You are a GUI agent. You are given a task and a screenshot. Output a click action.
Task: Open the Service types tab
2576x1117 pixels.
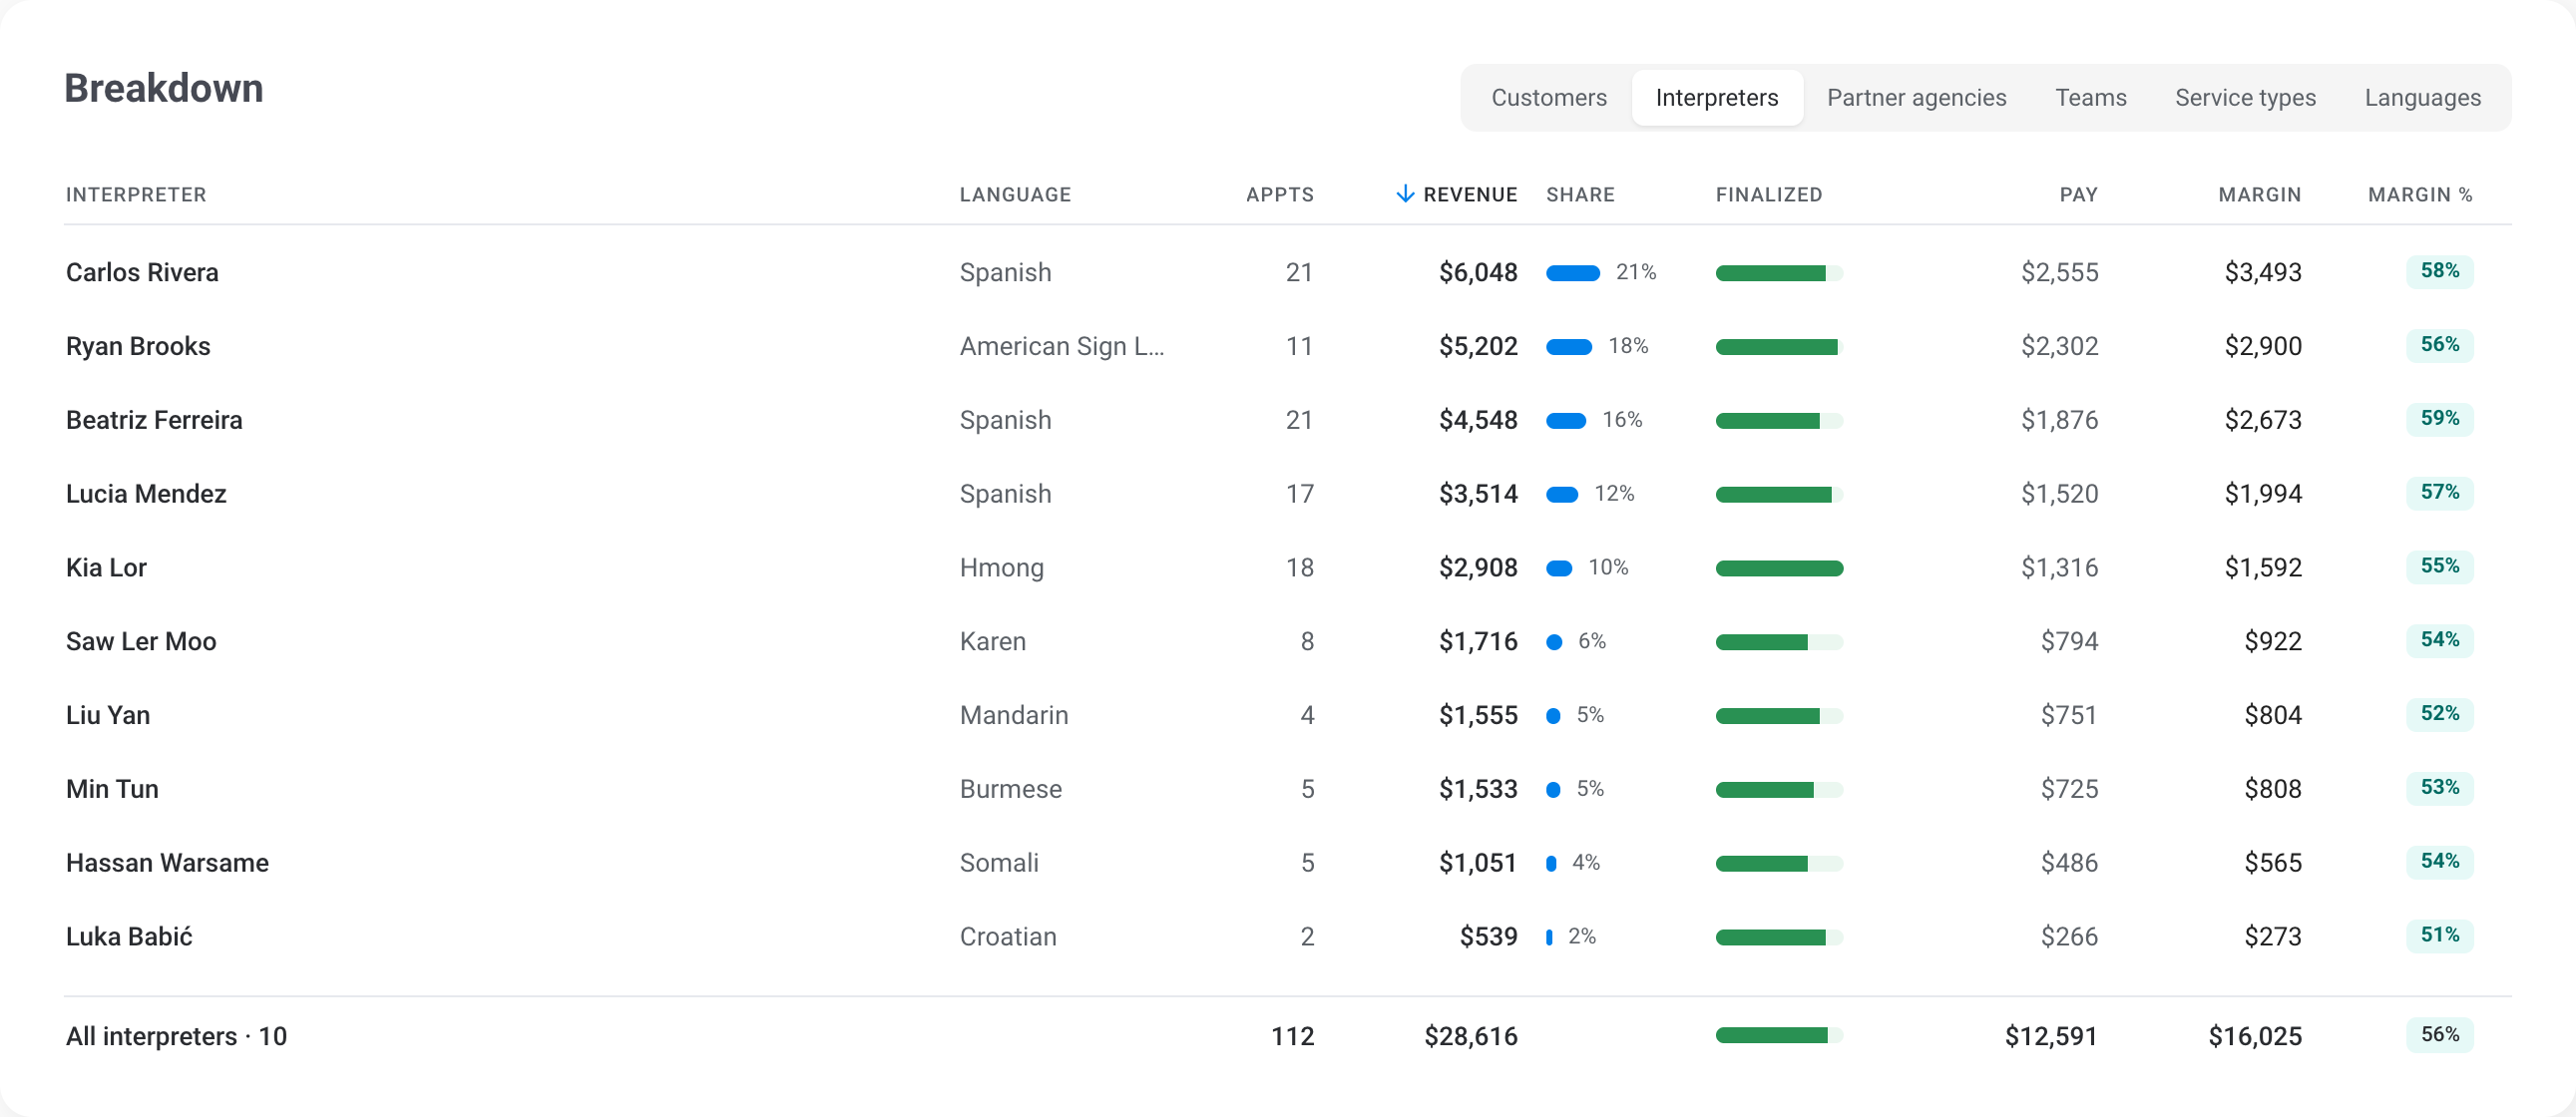[2245, 97]
